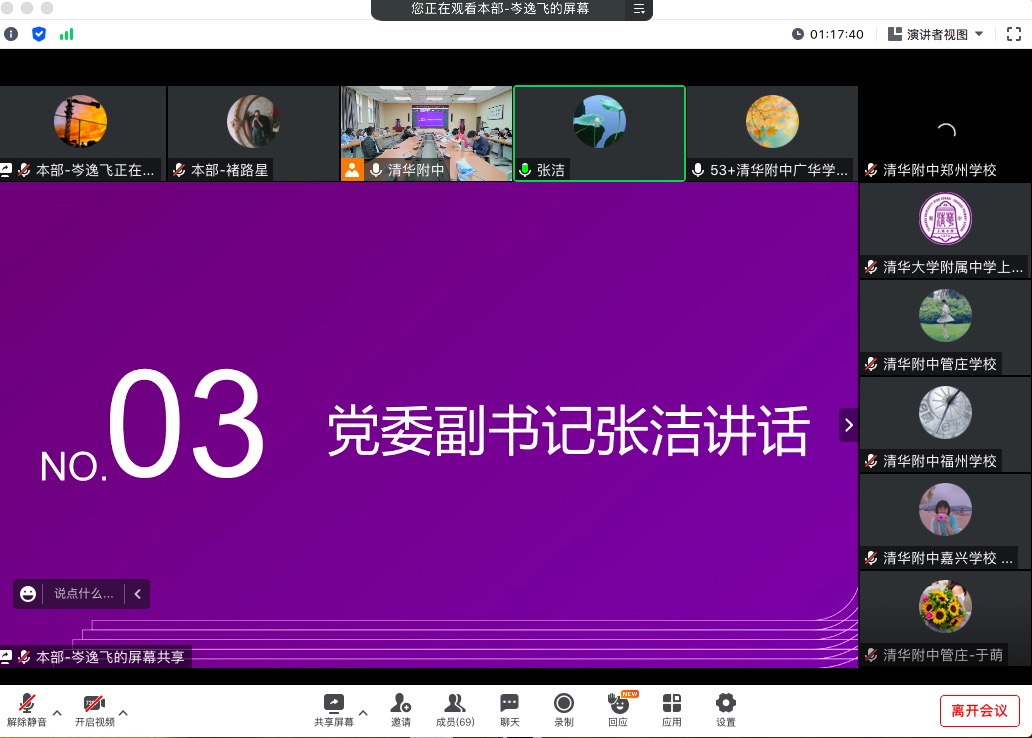Click the 共享屏幕 share screen icon

click(334, 704)
